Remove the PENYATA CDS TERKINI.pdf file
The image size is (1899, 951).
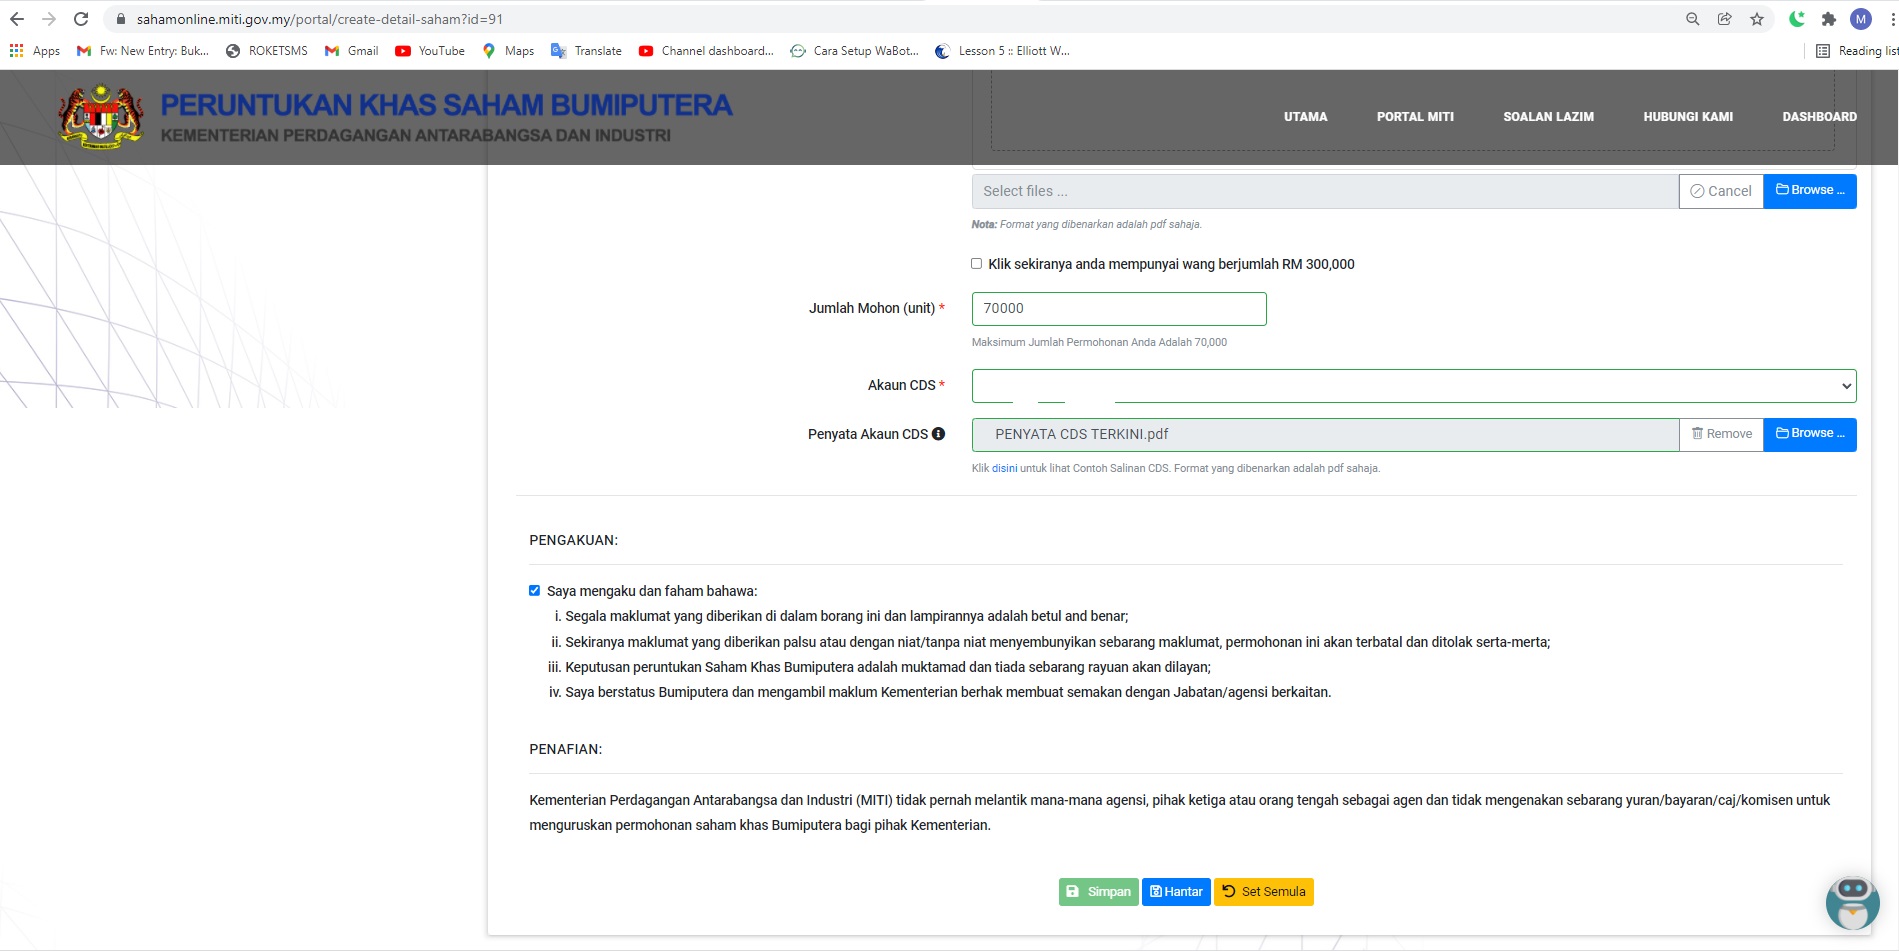(1721, 434)
